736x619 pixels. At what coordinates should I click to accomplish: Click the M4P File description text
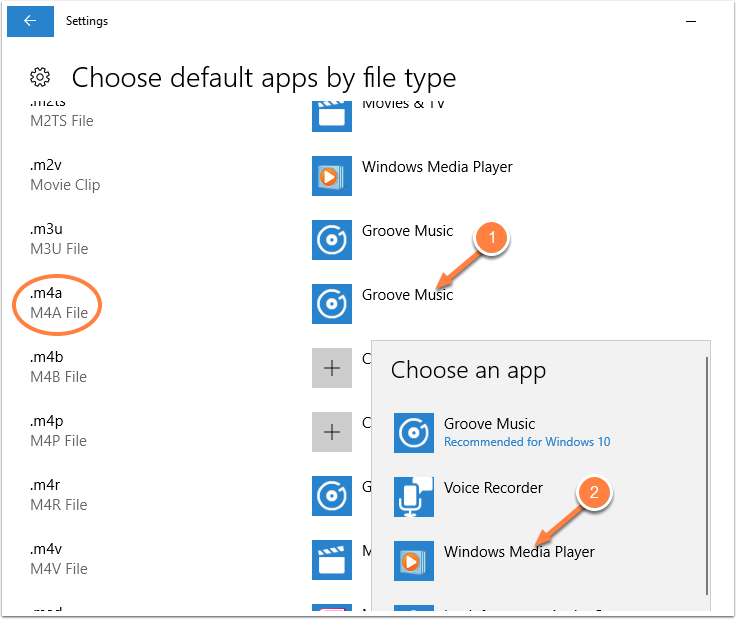click(59, 441)
